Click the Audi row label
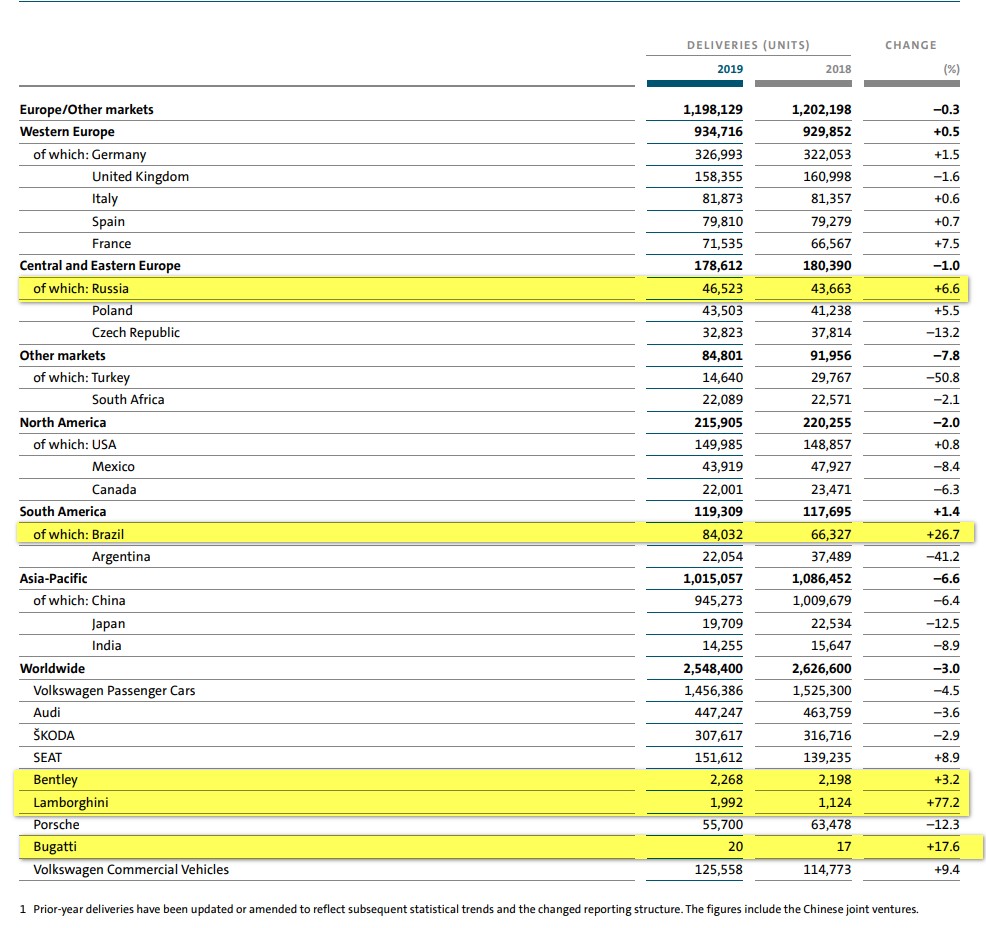986x928 pixels. (47, 712)
